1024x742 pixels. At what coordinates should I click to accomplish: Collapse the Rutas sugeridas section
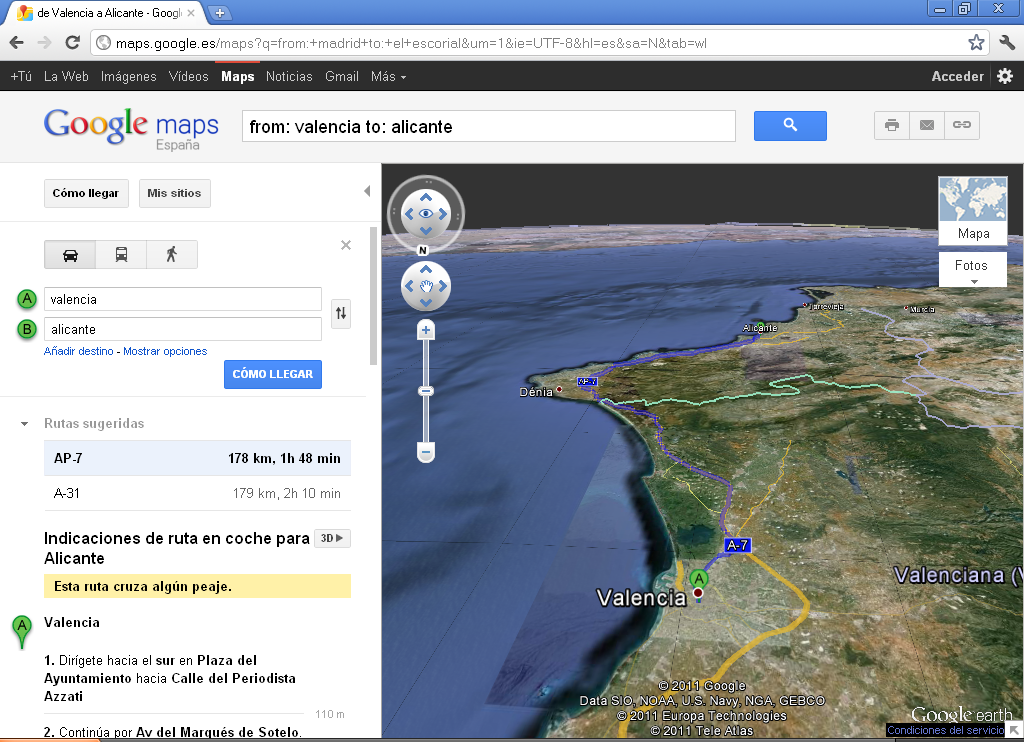[x=24, y=423]
